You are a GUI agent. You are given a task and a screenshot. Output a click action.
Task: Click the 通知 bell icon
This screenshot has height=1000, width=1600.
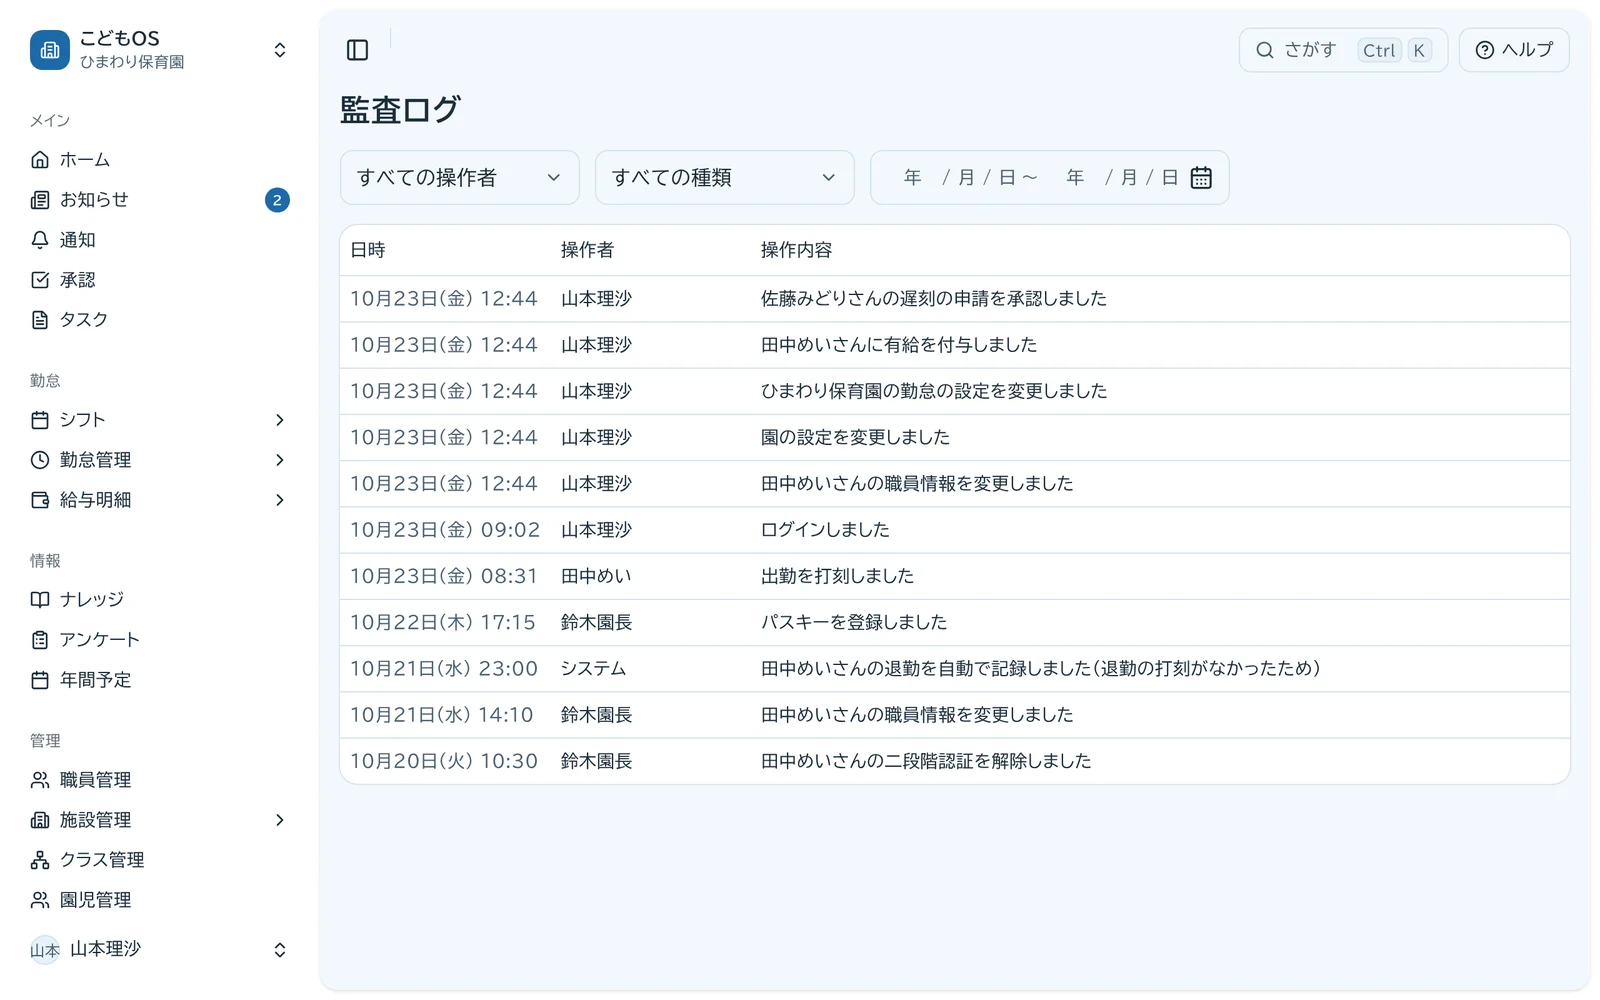(x=40, y=240)
